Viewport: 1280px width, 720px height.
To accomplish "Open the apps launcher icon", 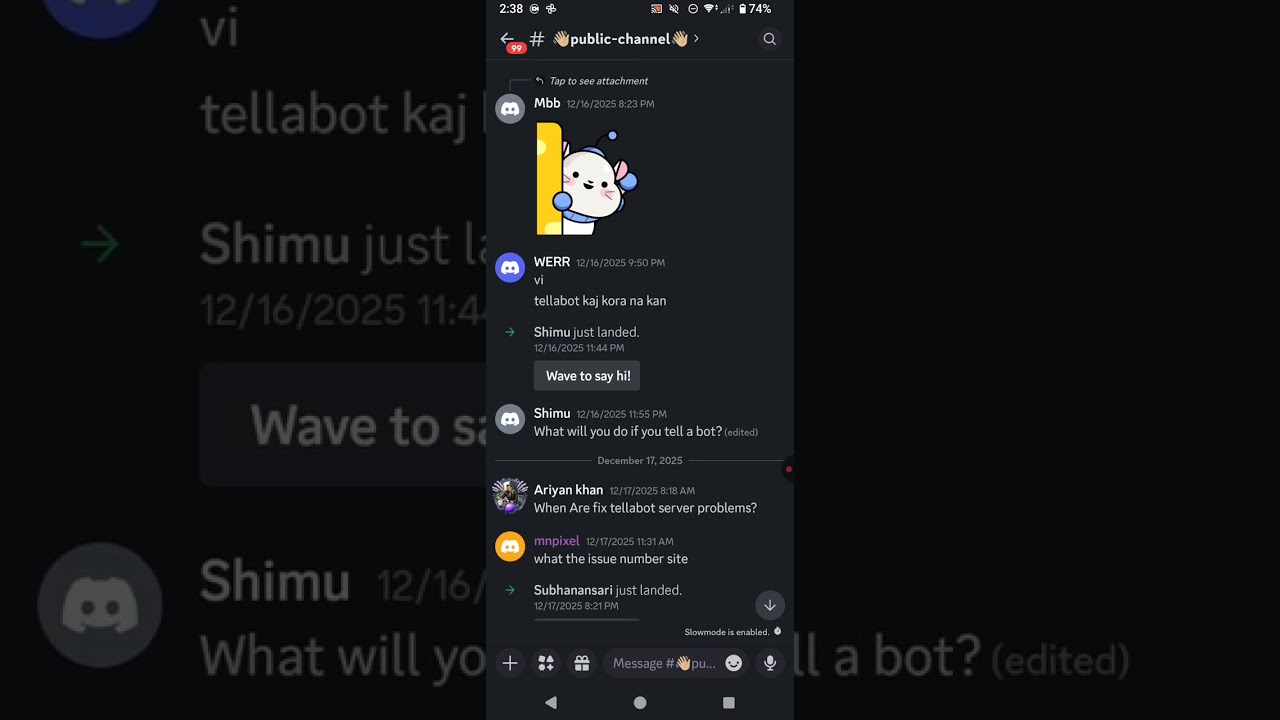I will point(546,663).
